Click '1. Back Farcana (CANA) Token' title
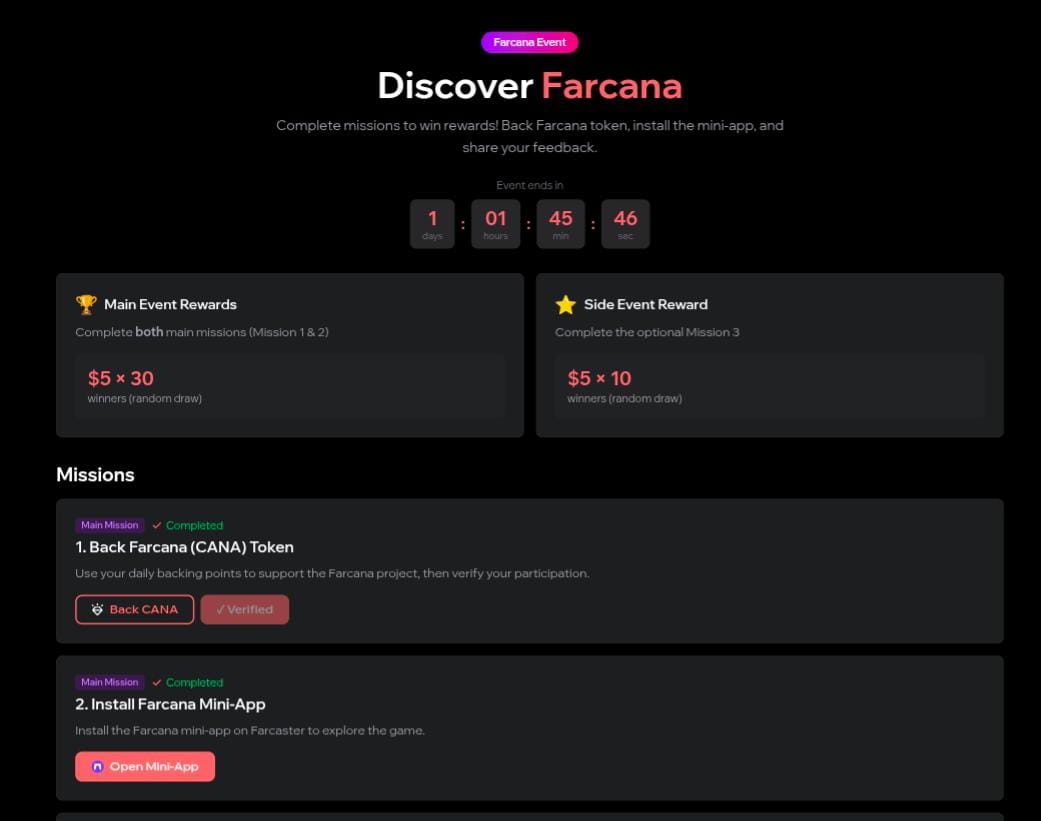 click(185, 548)
